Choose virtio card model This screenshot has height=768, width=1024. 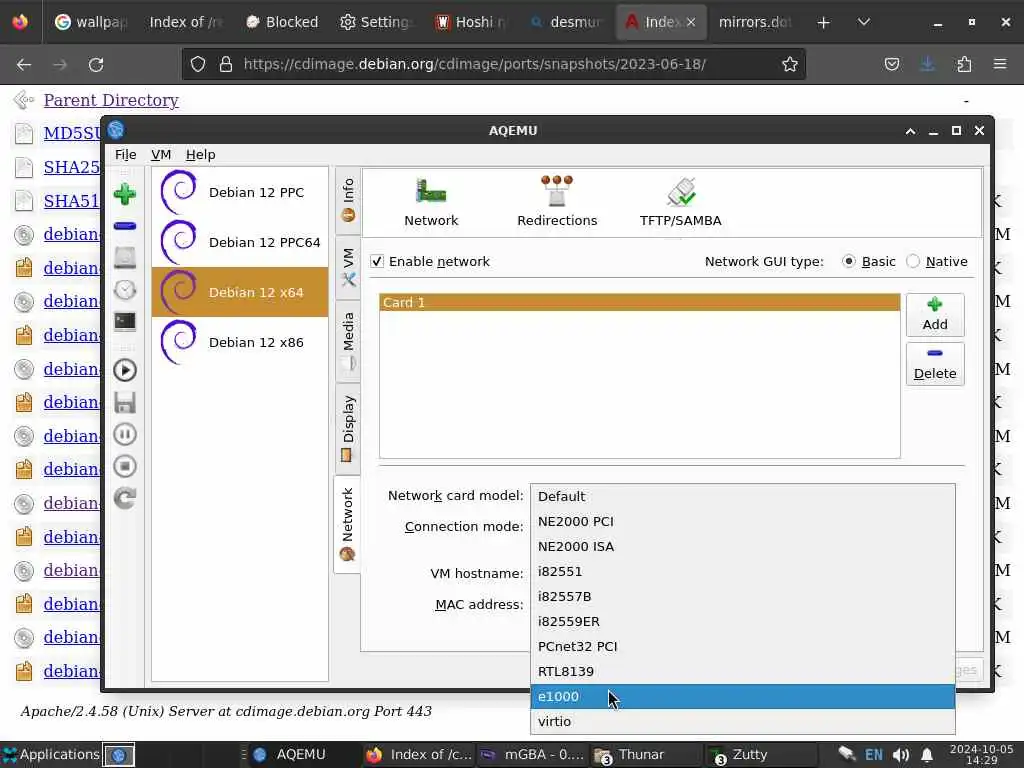[x=743, y=721]
